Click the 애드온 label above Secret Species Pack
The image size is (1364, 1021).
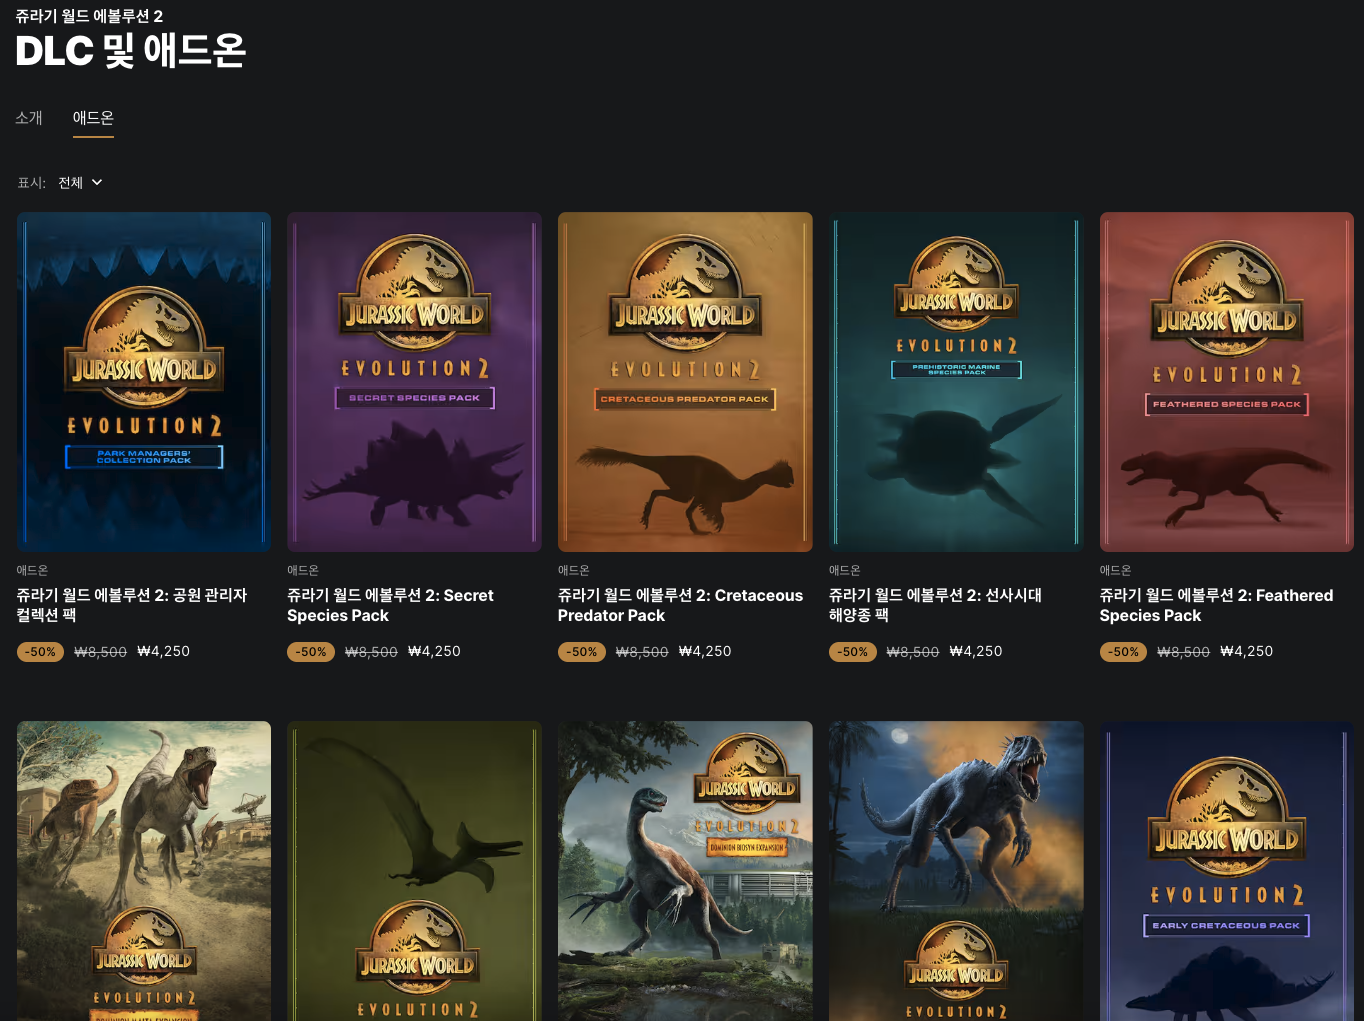(303, 570)
